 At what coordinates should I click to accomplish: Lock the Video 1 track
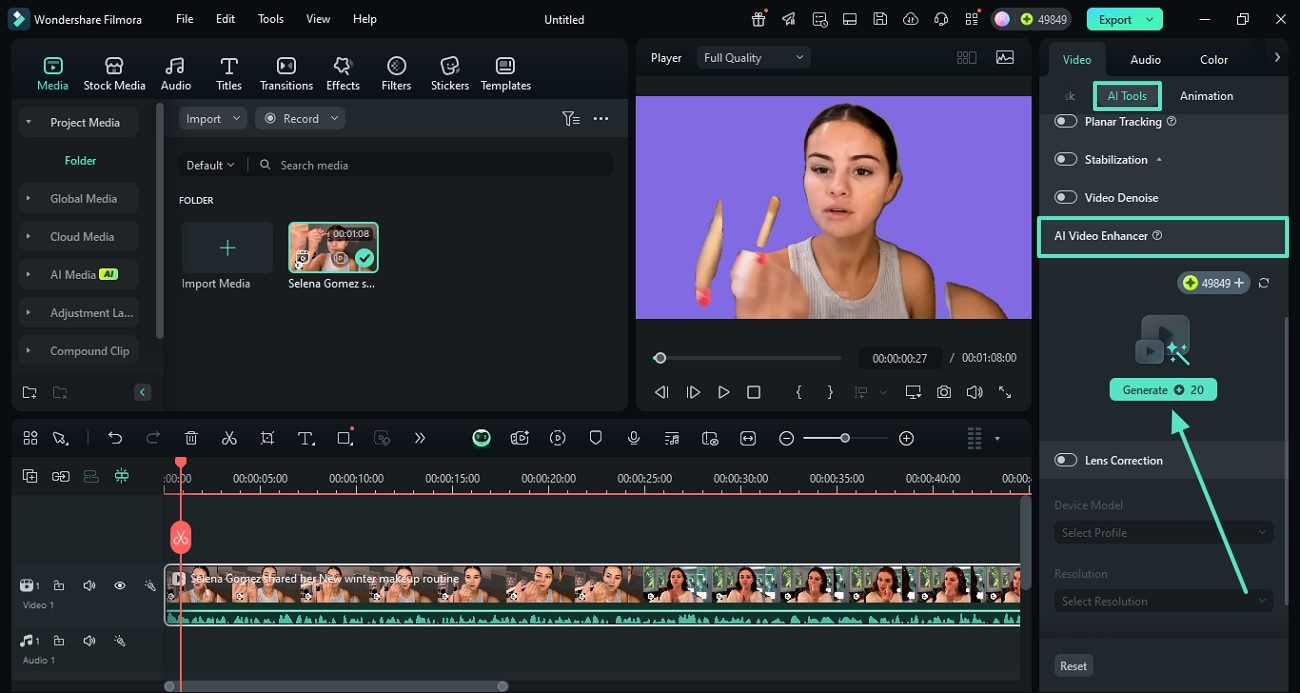pyautogui.click(x=59, y=586)
